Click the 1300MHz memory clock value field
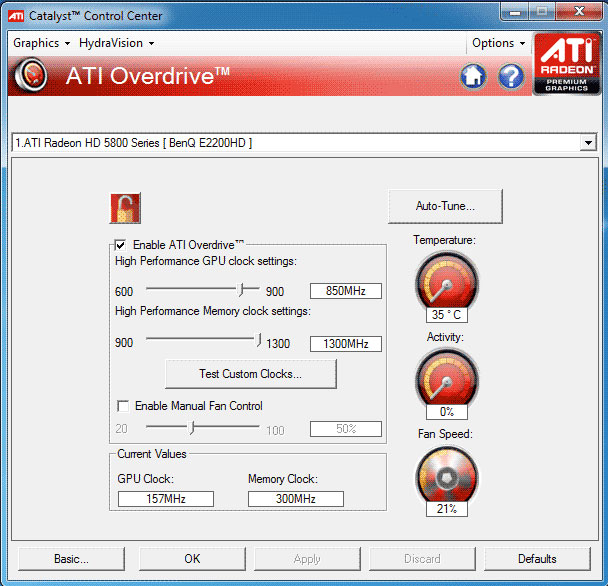Image resolution: width=608 pixels, height=586 pixels. point(345,344)
